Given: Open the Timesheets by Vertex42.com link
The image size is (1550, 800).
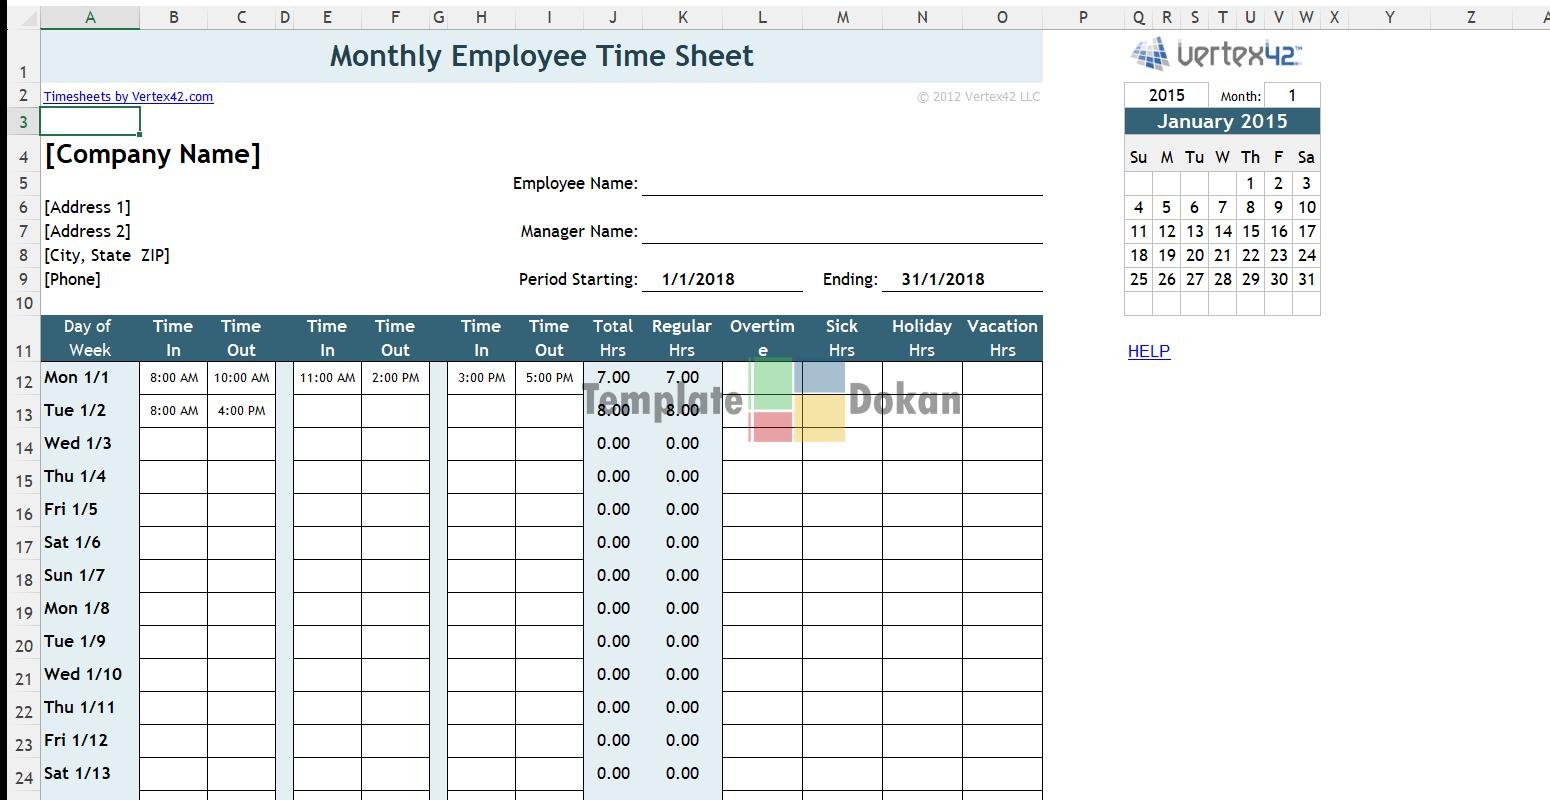Looking at the screenshot, I should tap(128, 97).
